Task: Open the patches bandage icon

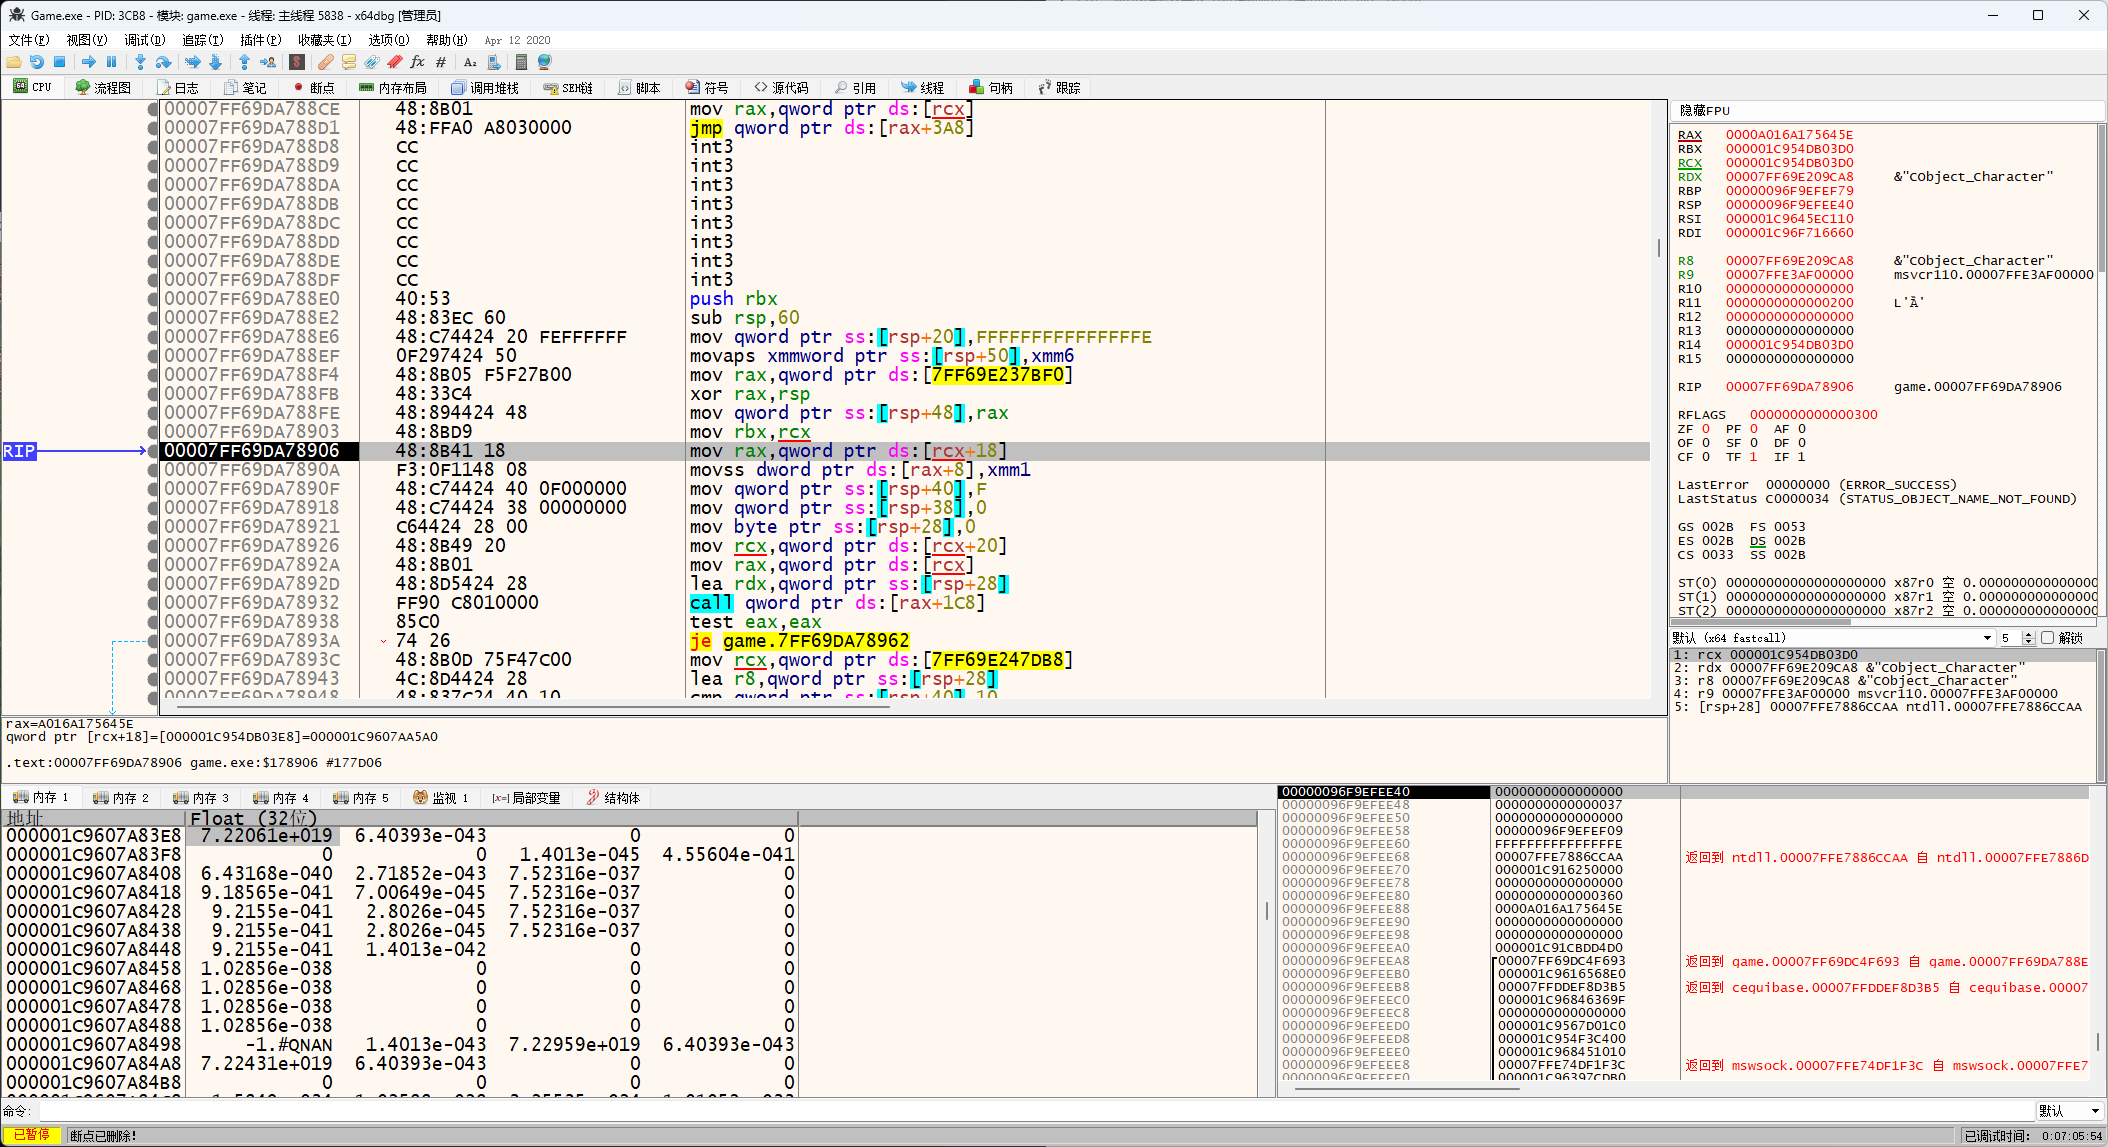Action: pyautogui.click(x=326, y=62)
